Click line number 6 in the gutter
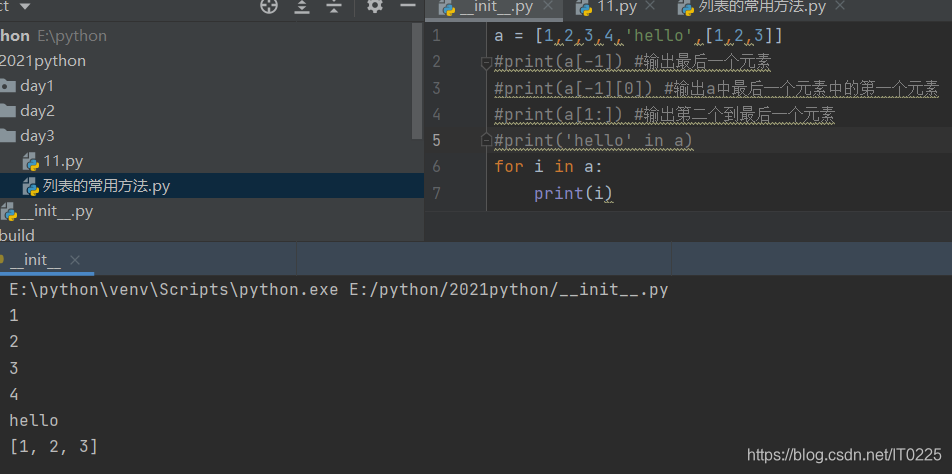Viewport: 952px width, 474px height. point(437,166)
